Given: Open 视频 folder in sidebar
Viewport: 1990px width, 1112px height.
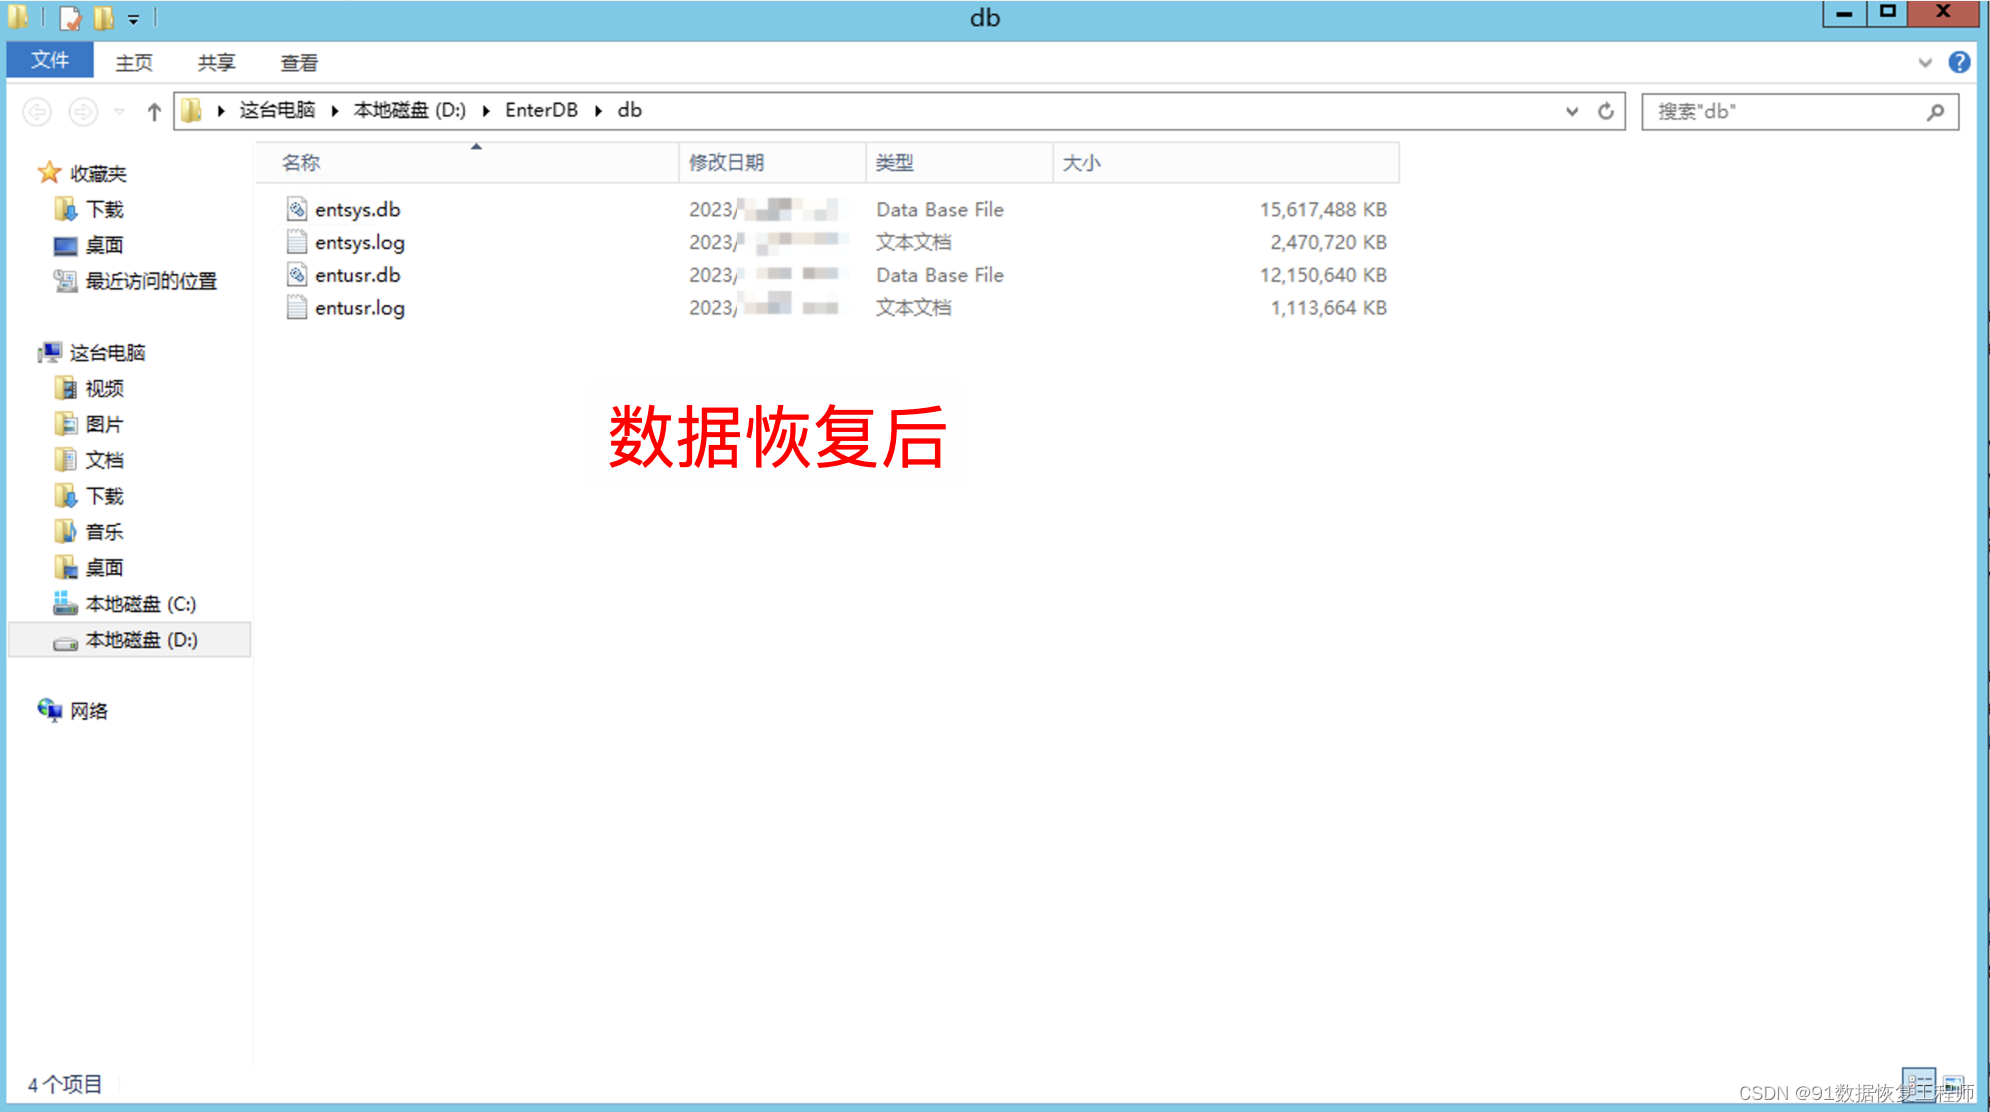Looking at the screenshot, I should point(104,388).
